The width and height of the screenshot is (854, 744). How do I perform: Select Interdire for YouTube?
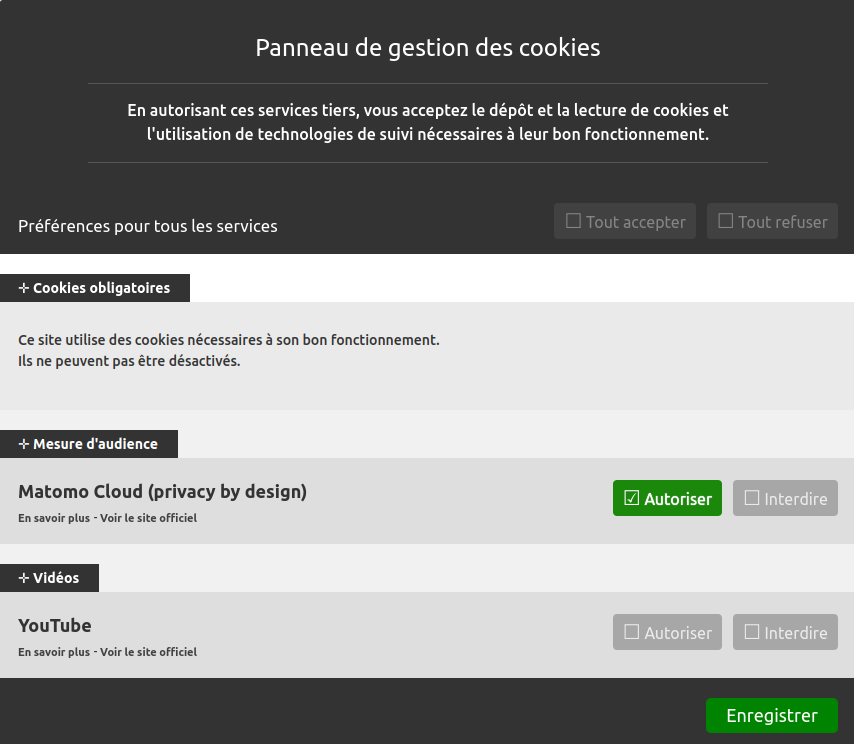(x=785, y=632)
